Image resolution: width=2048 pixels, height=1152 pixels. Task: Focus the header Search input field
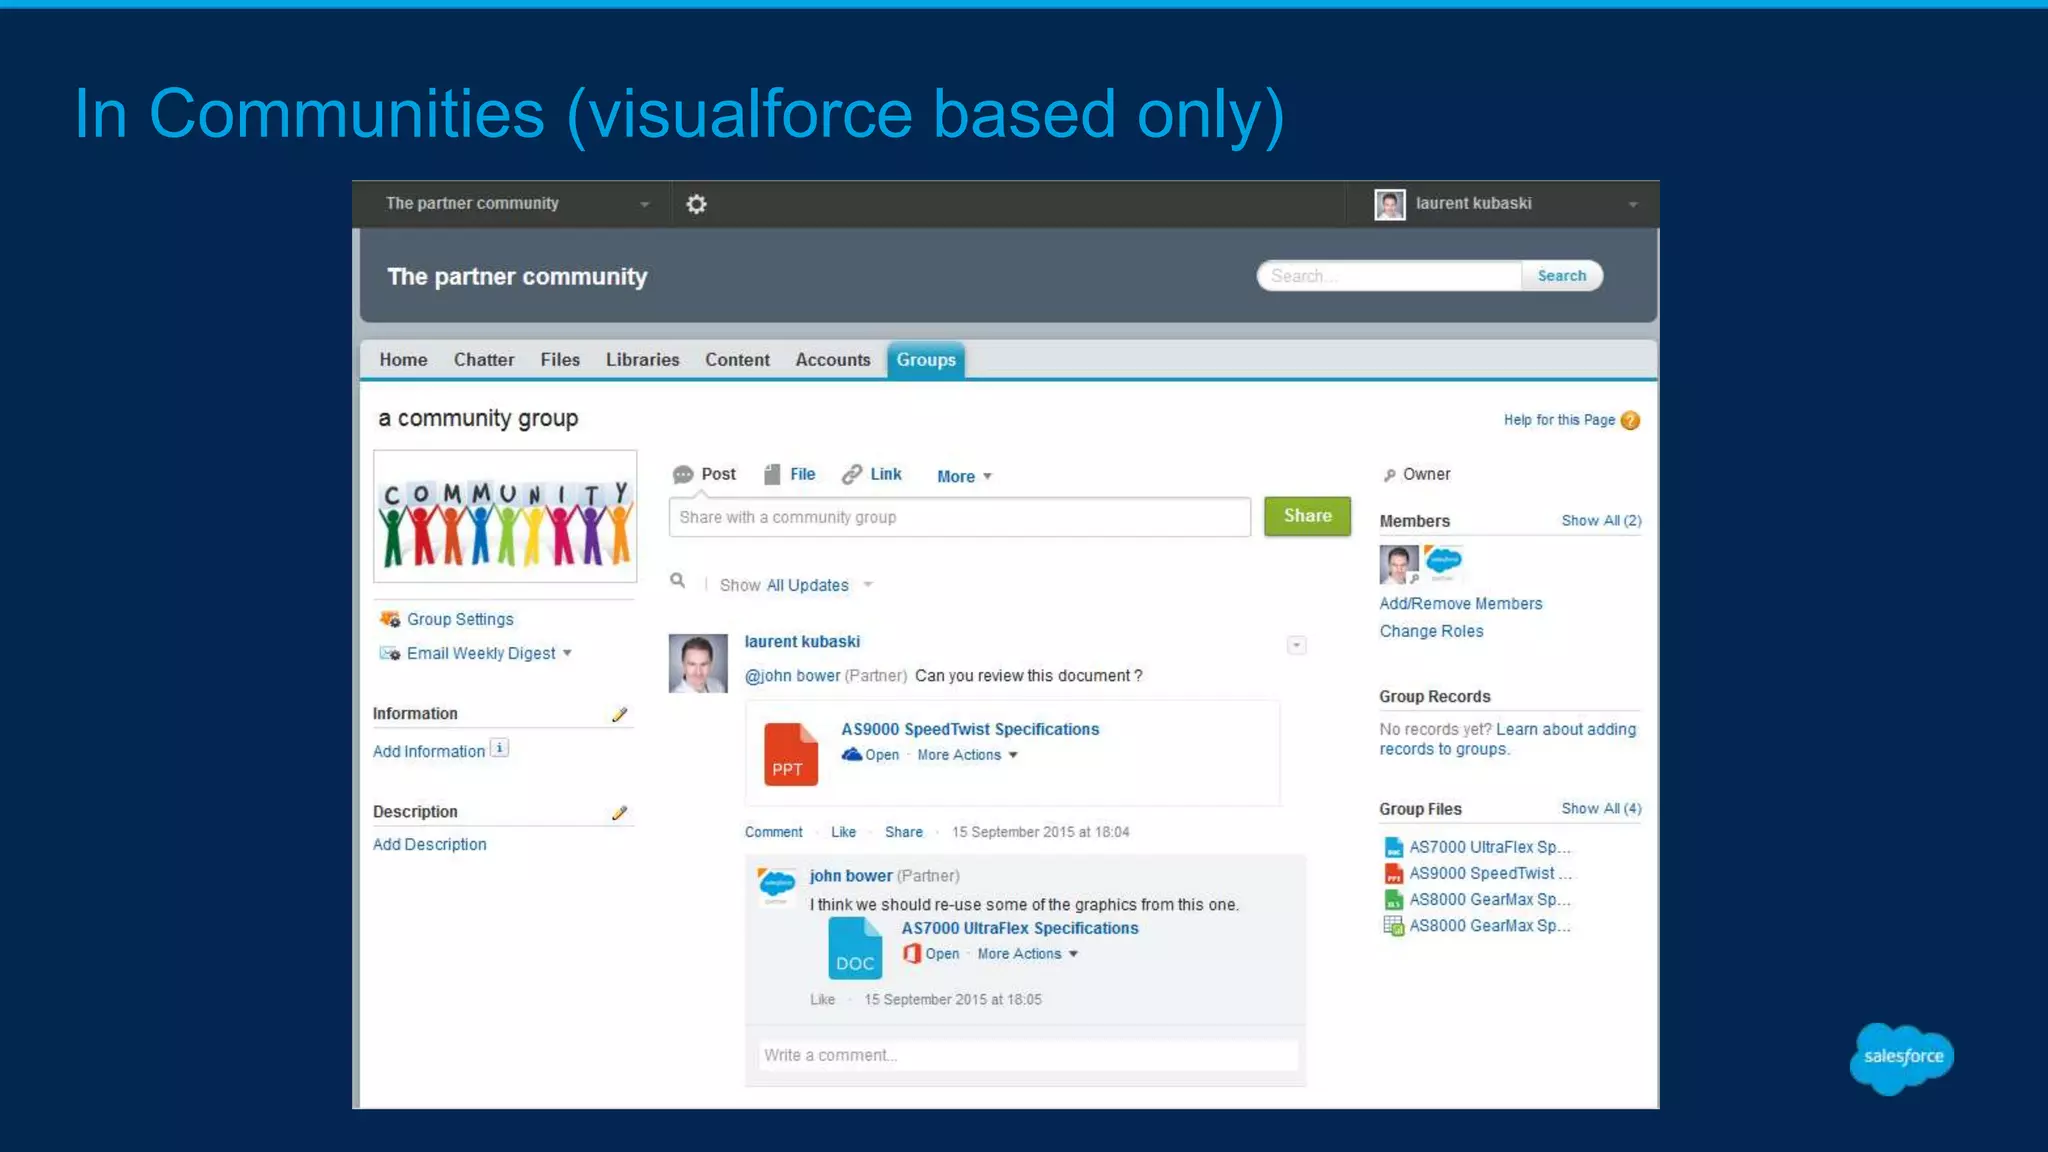[1390, 276]
